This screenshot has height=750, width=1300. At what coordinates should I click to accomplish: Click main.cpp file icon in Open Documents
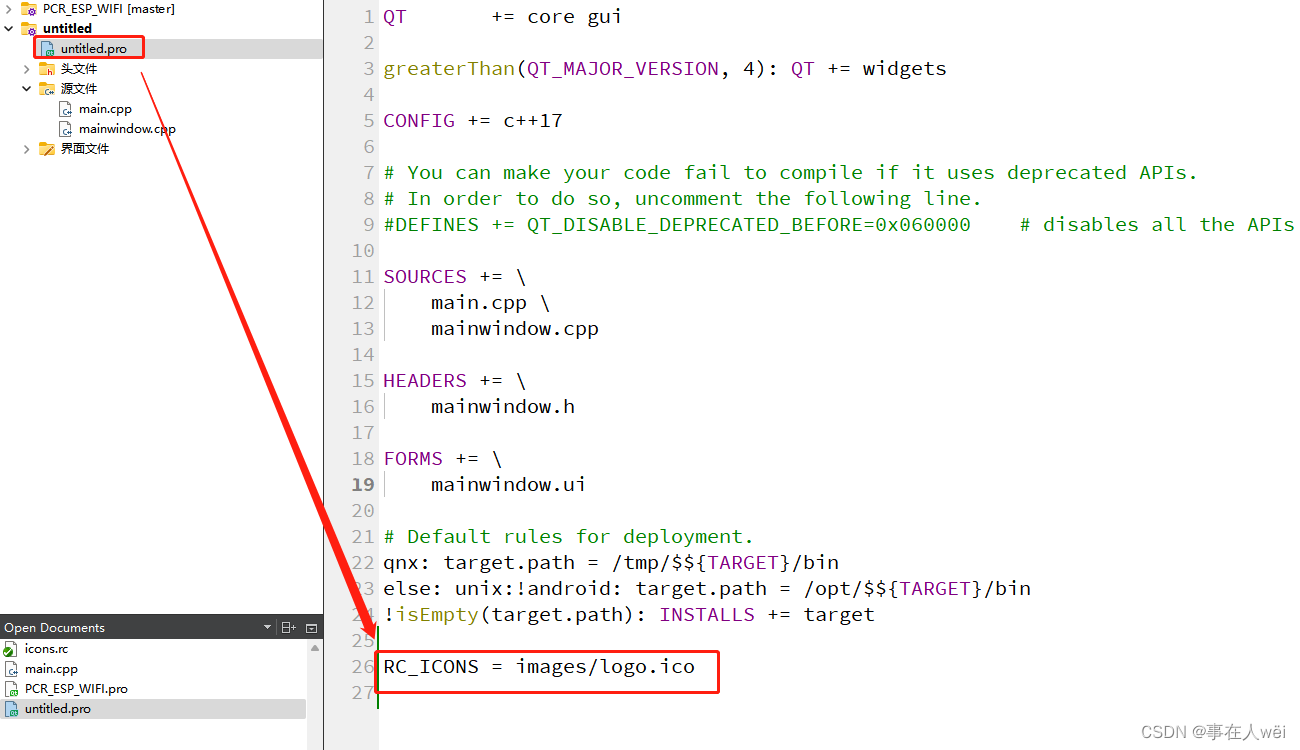(x=11, y=669)
